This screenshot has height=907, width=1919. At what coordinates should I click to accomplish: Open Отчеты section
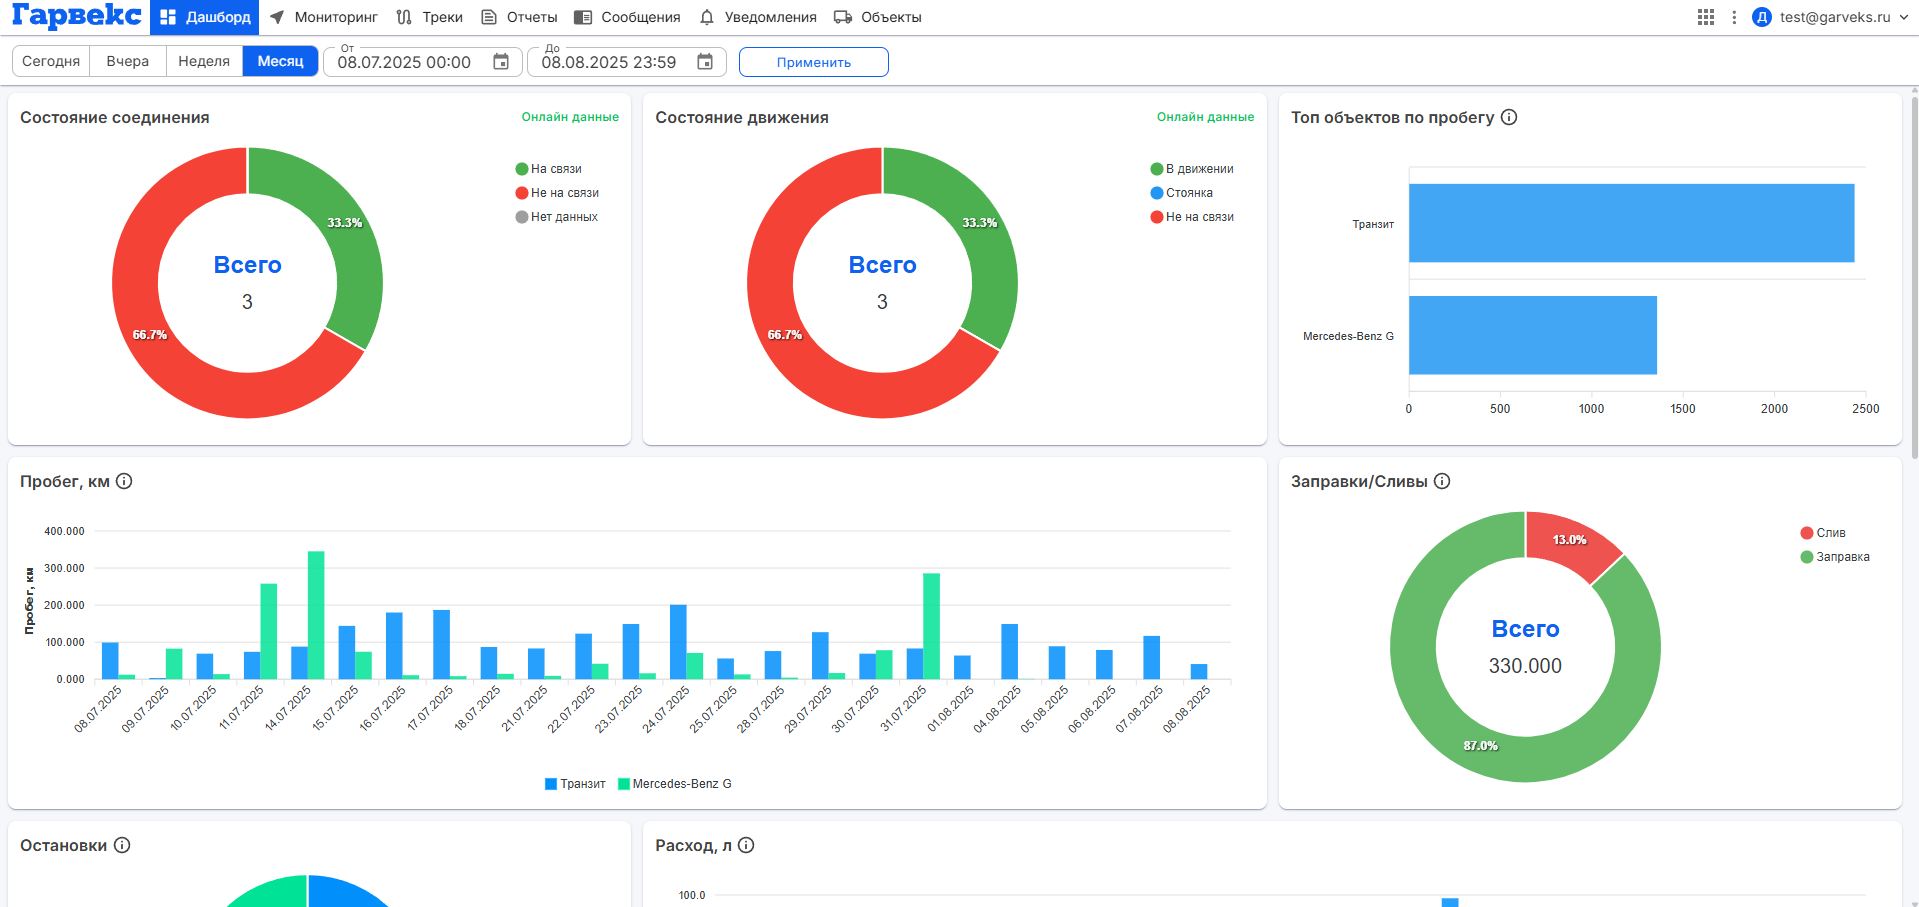519,17
